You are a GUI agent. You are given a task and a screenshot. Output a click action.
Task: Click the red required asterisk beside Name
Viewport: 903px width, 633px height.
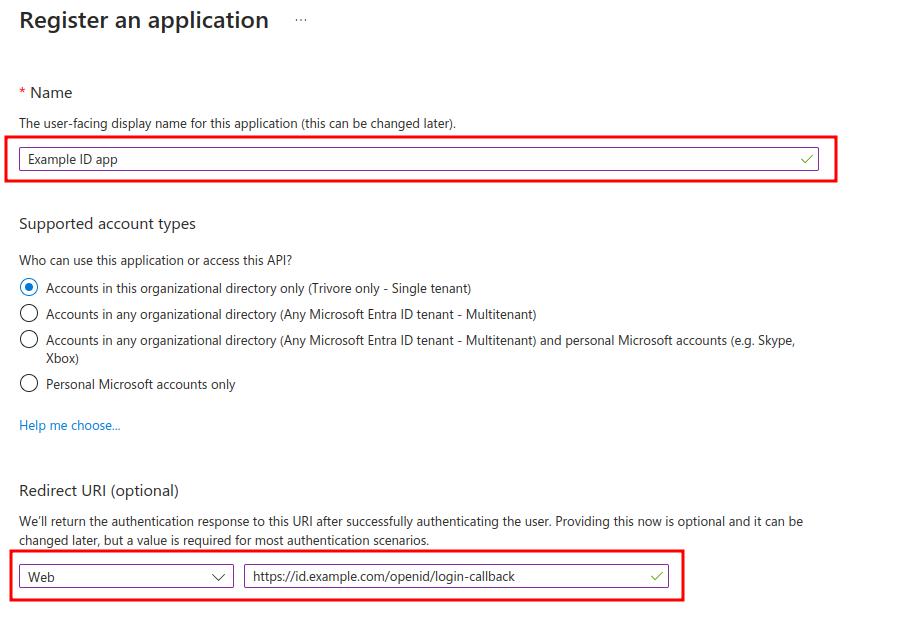23,92
